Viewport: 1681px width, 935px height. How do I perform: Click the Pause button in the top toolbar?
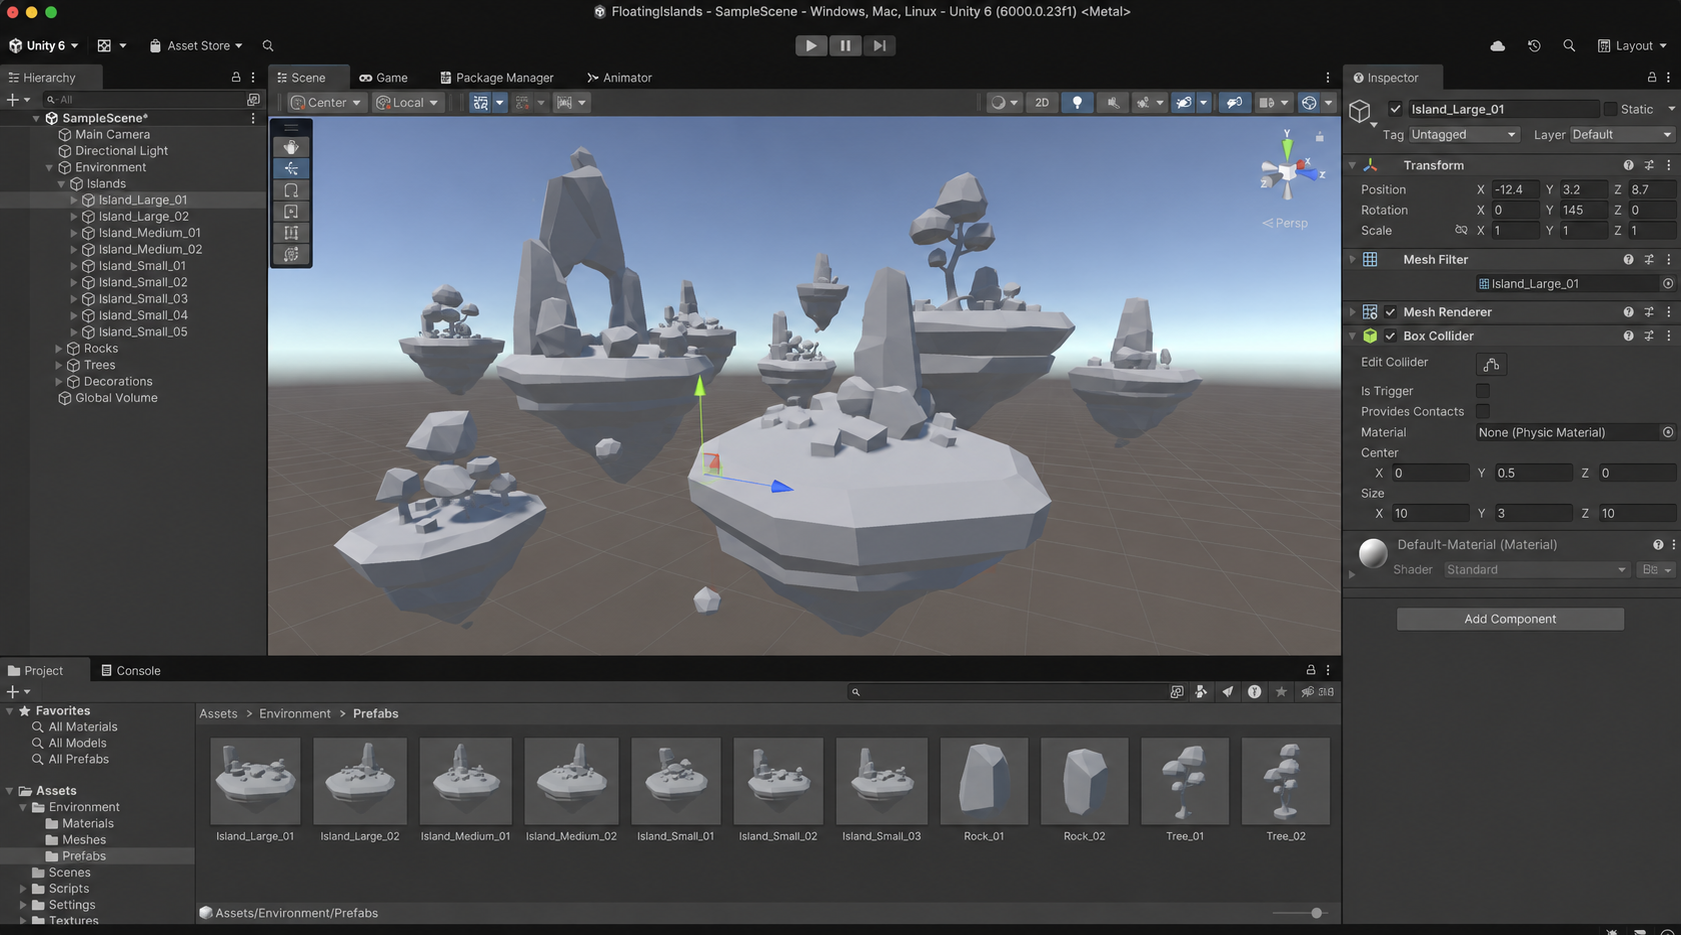click(845, 45)
